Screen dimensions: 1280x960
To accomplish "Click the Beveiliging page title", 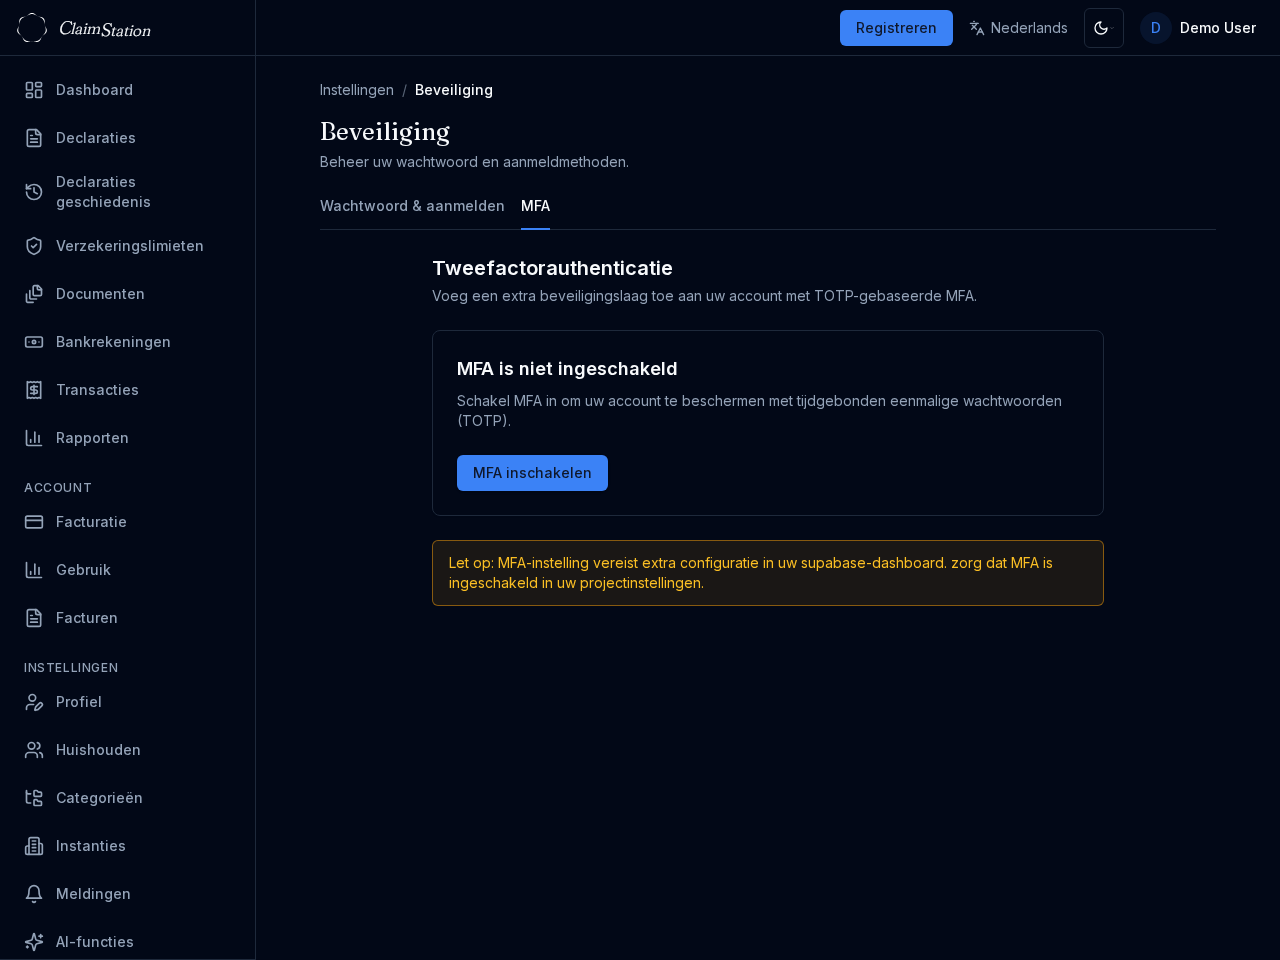I will pyautogui.click(x=385, y=132).
